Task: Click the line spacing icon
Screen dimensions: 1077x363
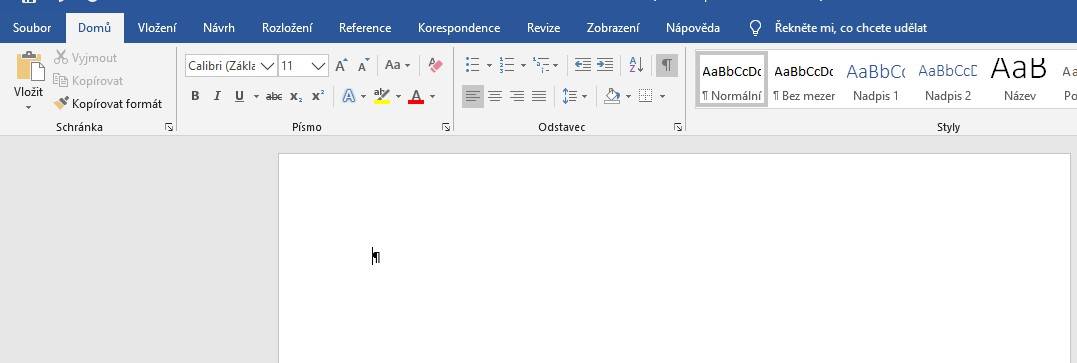Action: 569,96
